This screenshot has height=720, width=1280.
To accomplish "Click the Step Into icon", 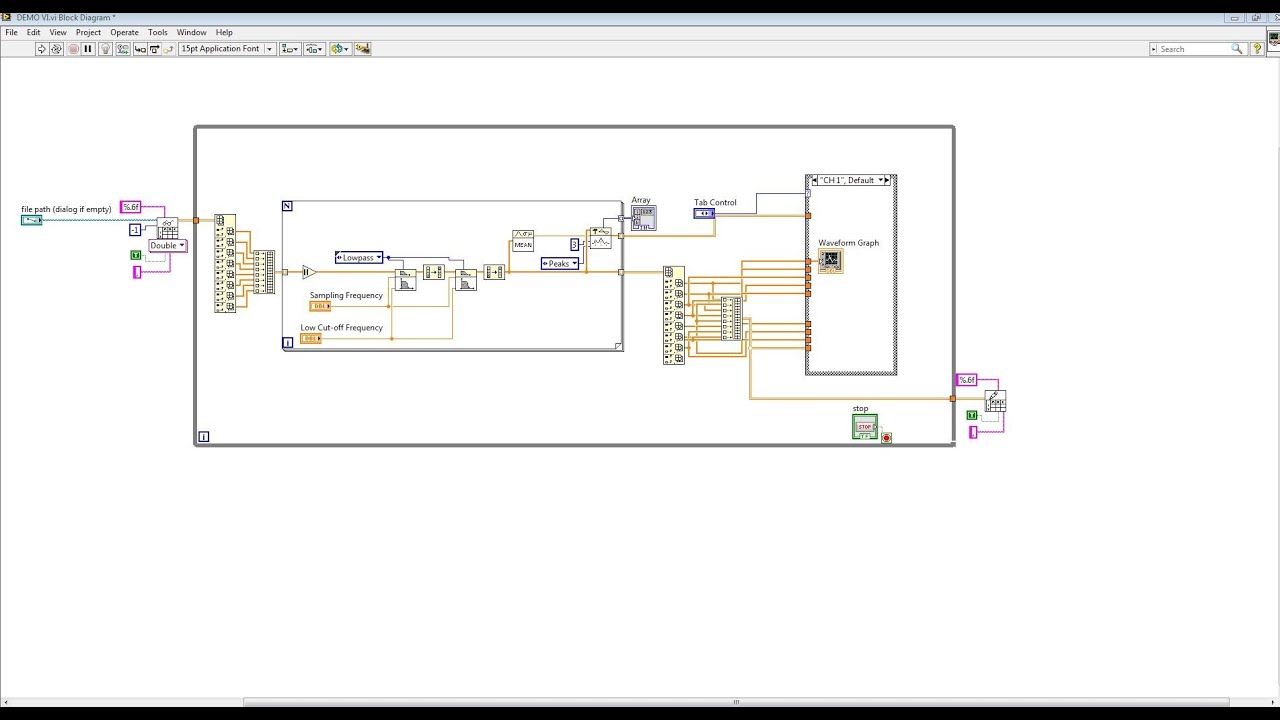I will (140, 48).
